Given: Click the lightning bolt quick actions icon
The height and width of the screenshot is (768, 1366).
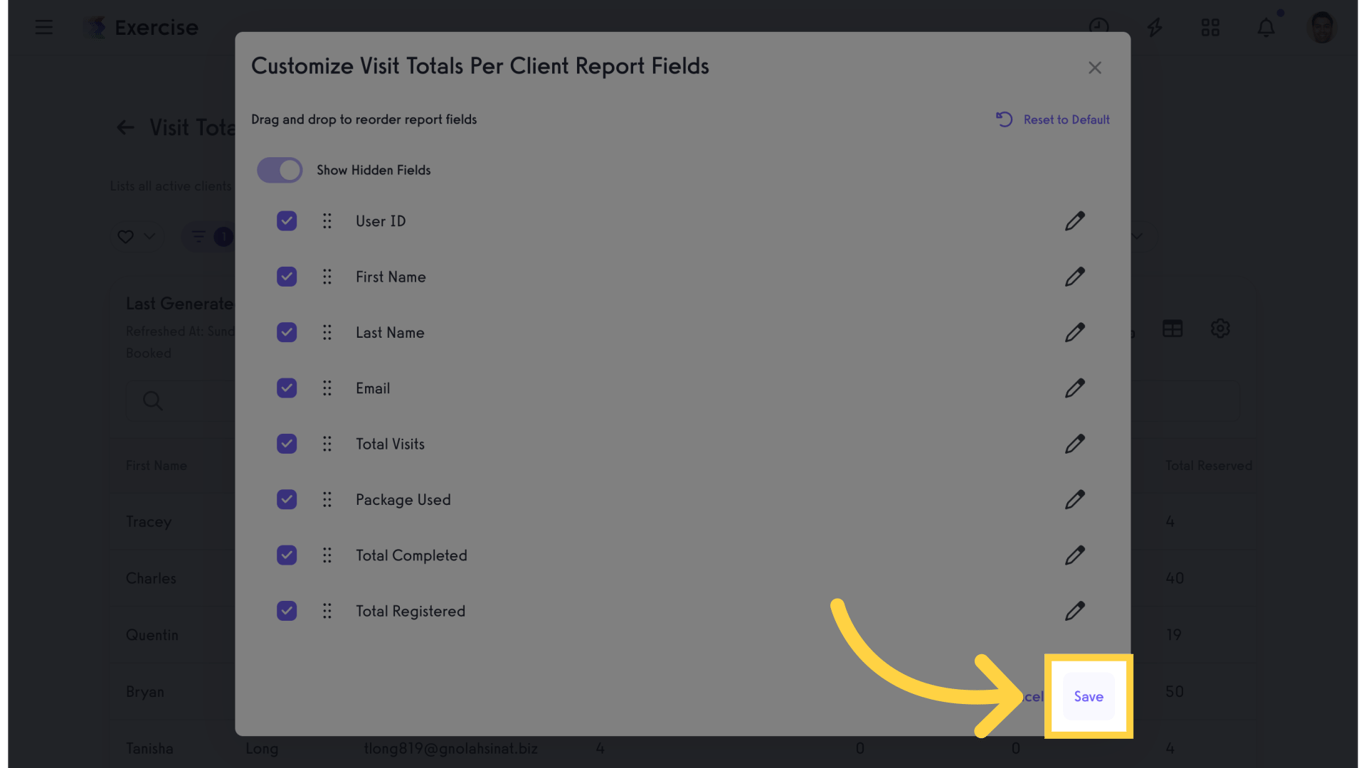Looking at the screenshot, I should pyautogui.click(x=1154, y=28).
